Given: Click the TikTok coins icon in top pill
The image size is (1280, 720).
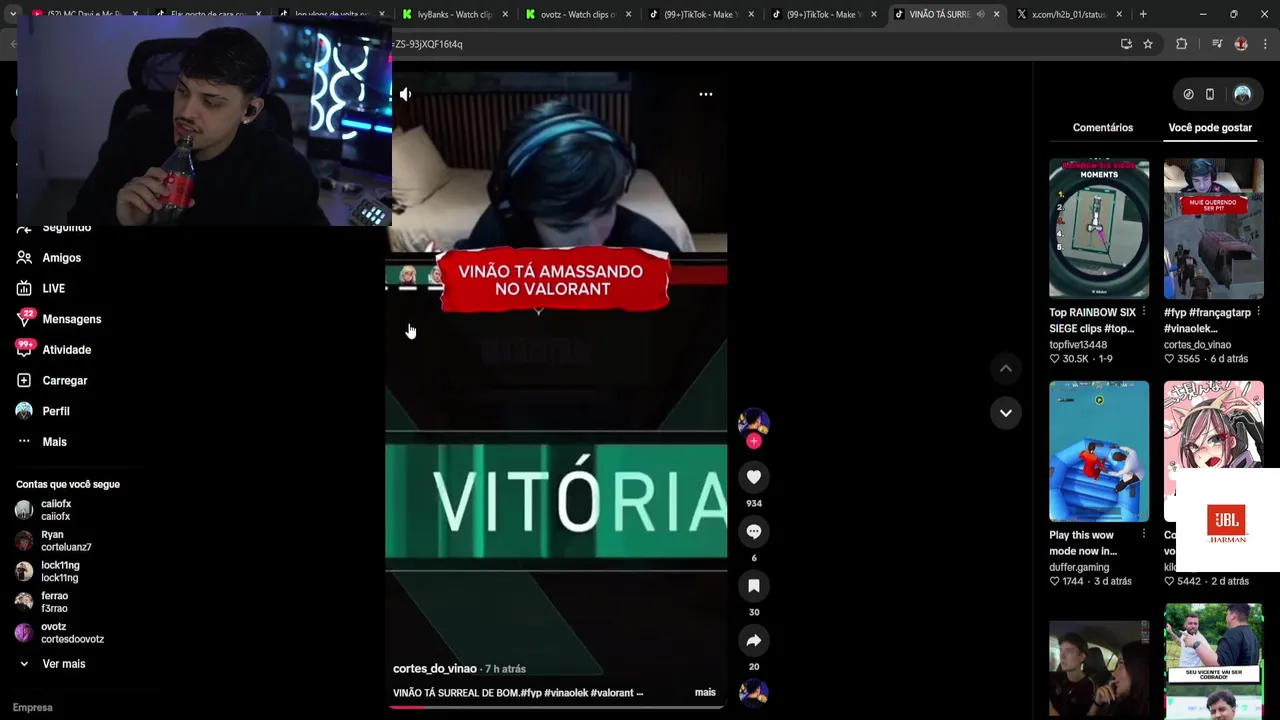Looking at the screenshot, I should coord(1188,94).
